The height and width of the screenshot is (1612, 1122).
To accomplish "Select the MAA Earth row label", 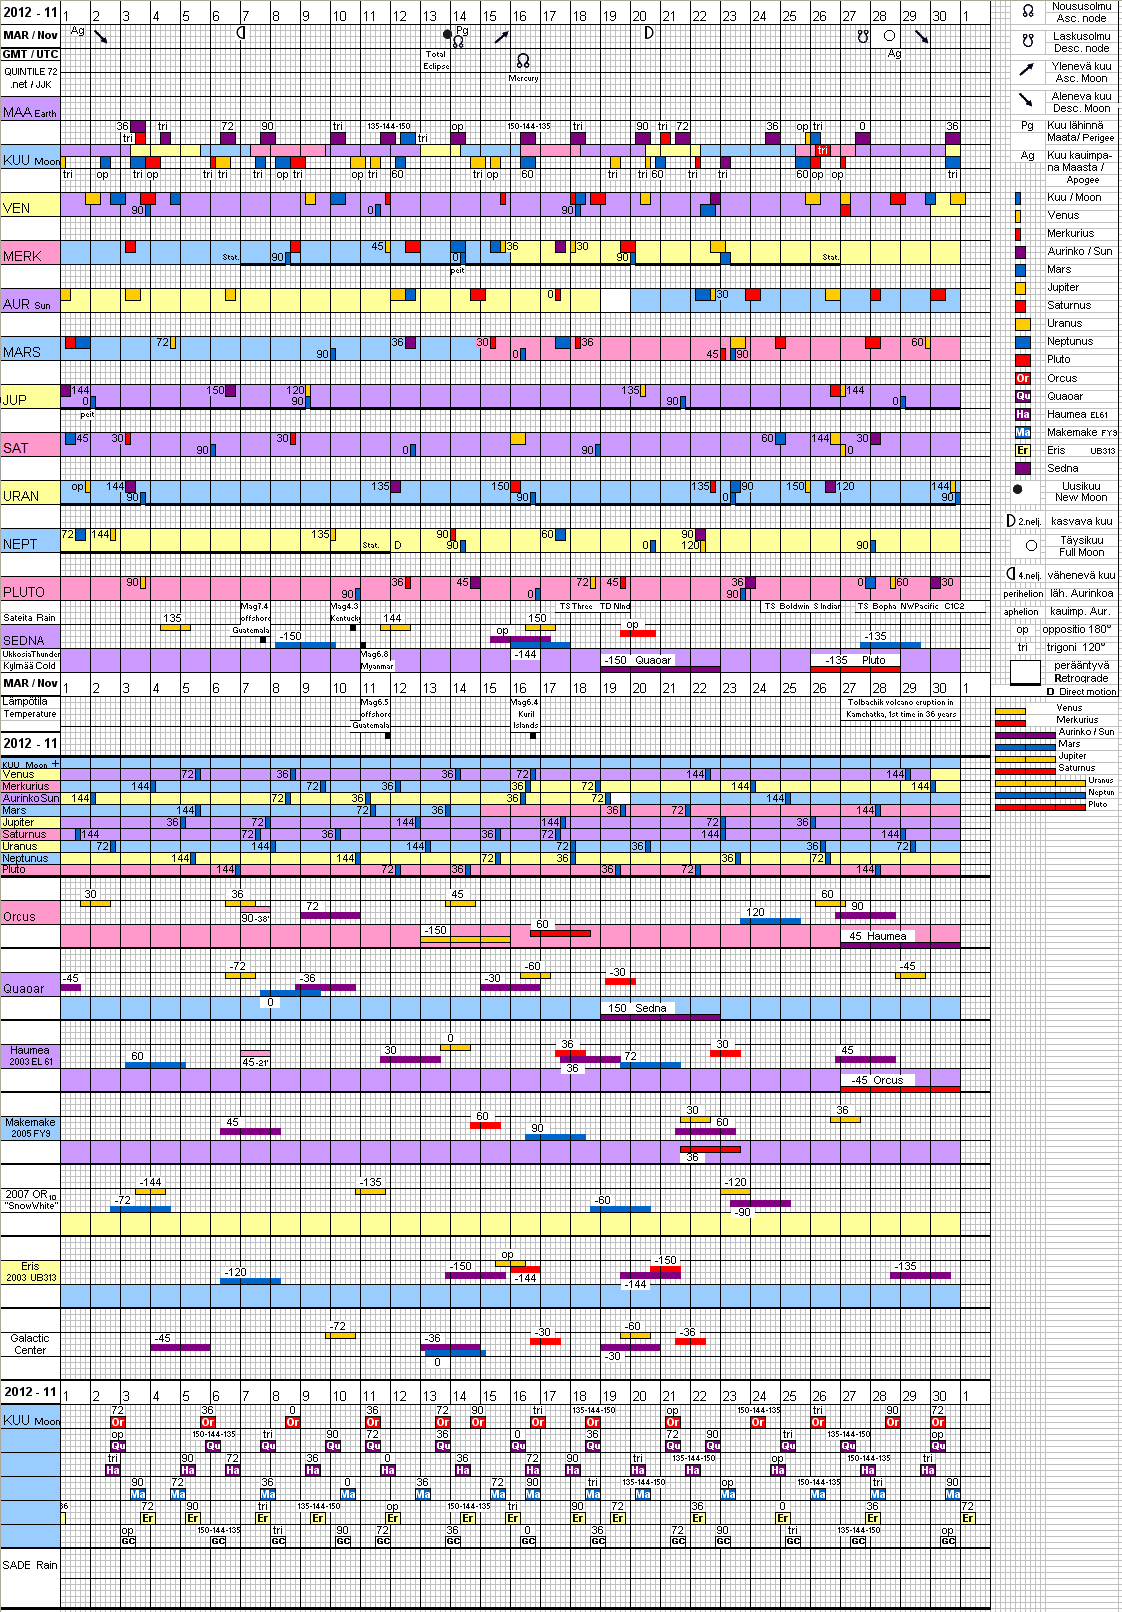I will tap(30, 112).
